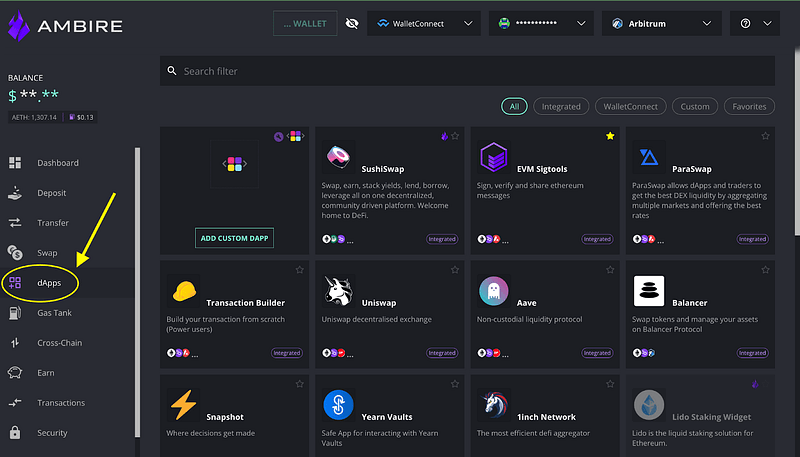
Task: Show Uniswap supported networks ellipsis
Action: (x=350, y=354)
